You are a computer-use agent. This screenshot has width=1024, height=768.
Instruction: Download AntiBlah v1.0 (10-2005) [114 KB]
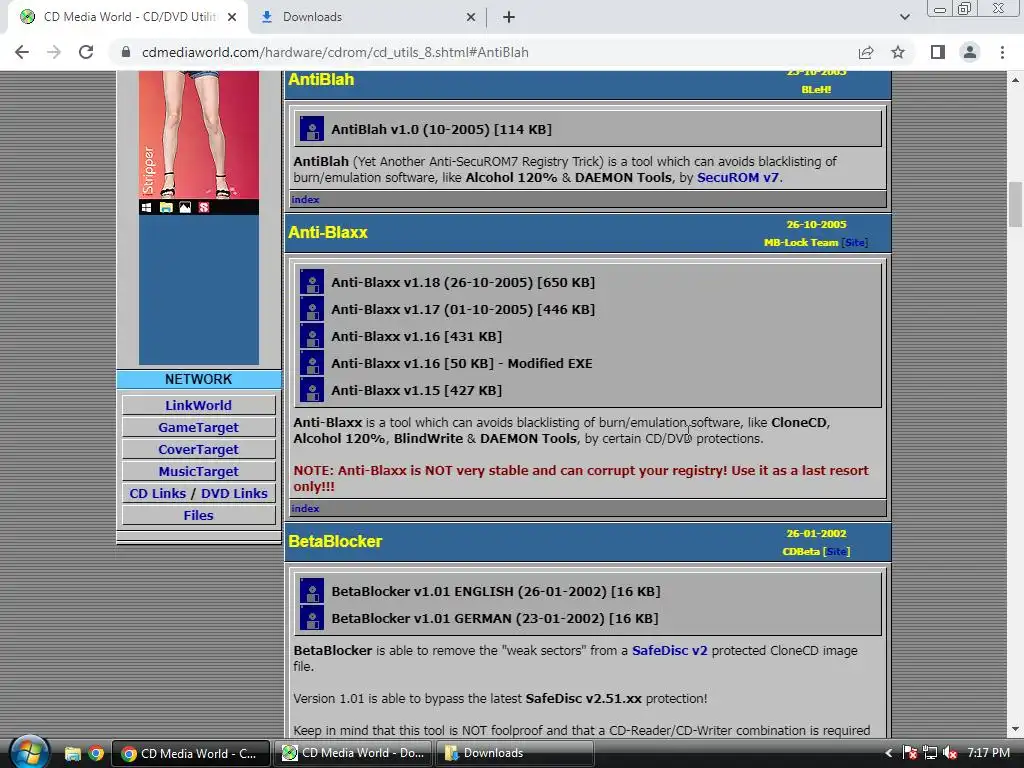pyautogui.click(x=441, y=129)
